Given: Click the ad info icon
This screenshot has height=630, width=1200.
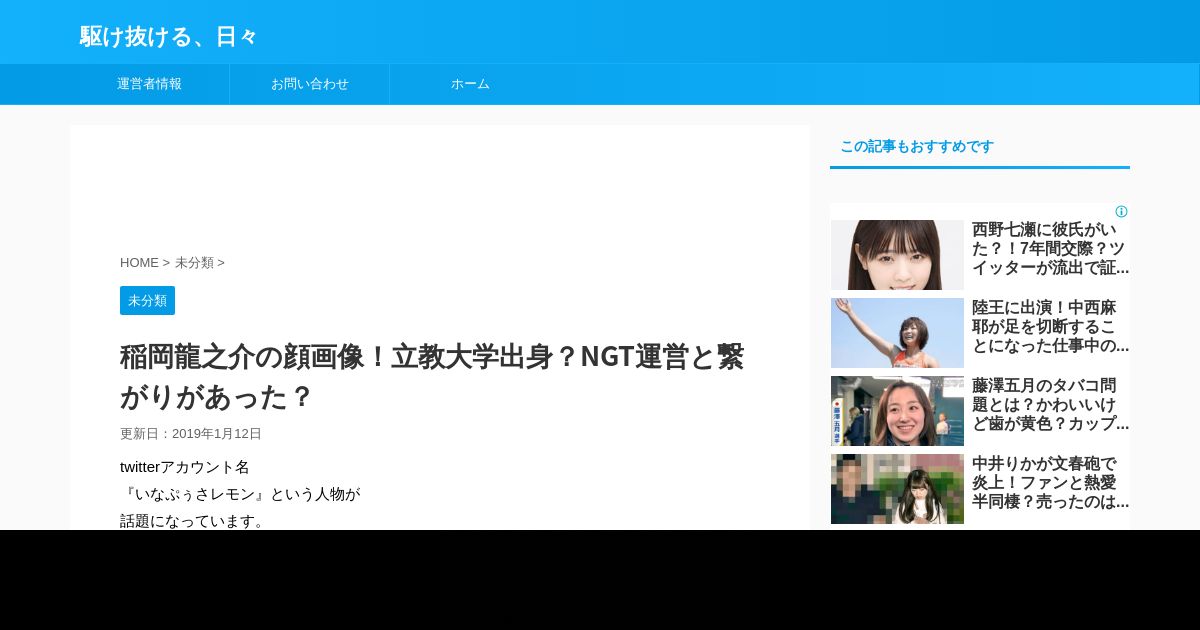Looking at the screenshot, I should 1121,212.
